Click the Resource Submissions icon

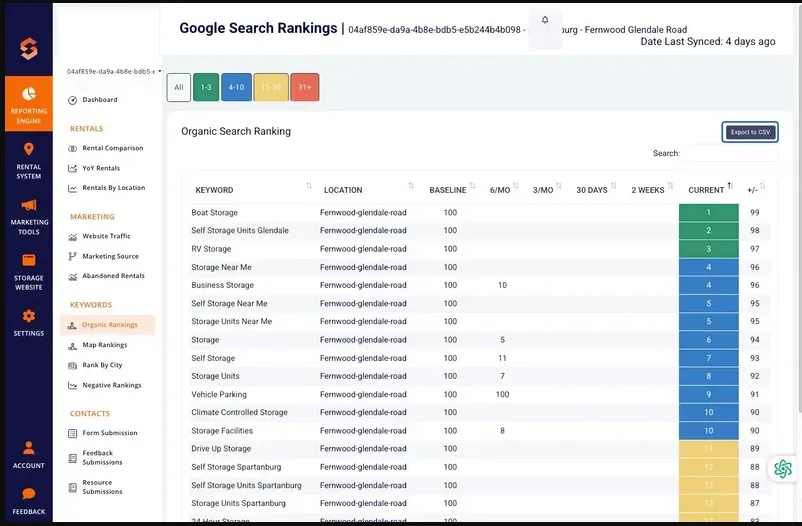73,487
